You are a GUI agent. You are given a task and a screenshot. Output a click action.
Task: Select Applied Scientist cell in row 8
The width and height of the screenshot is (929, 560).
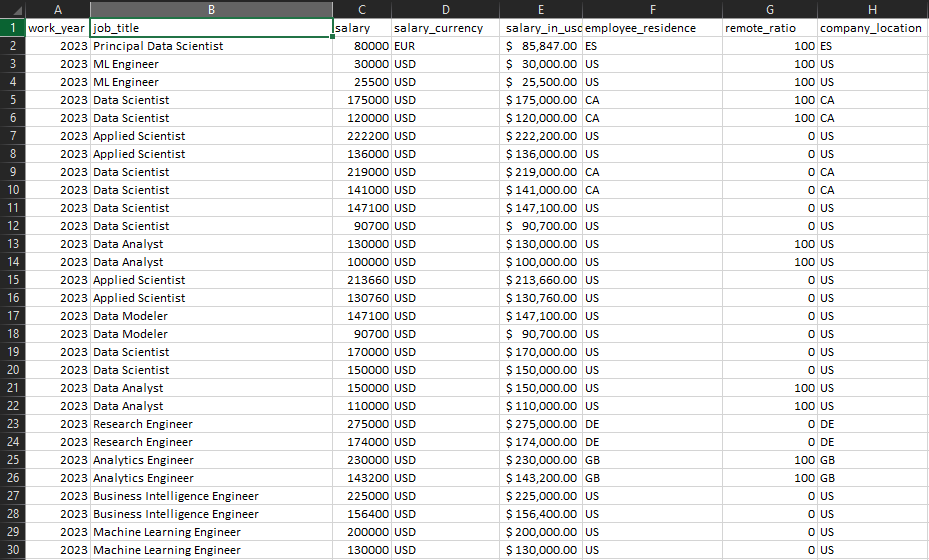(x=211, y=154)
